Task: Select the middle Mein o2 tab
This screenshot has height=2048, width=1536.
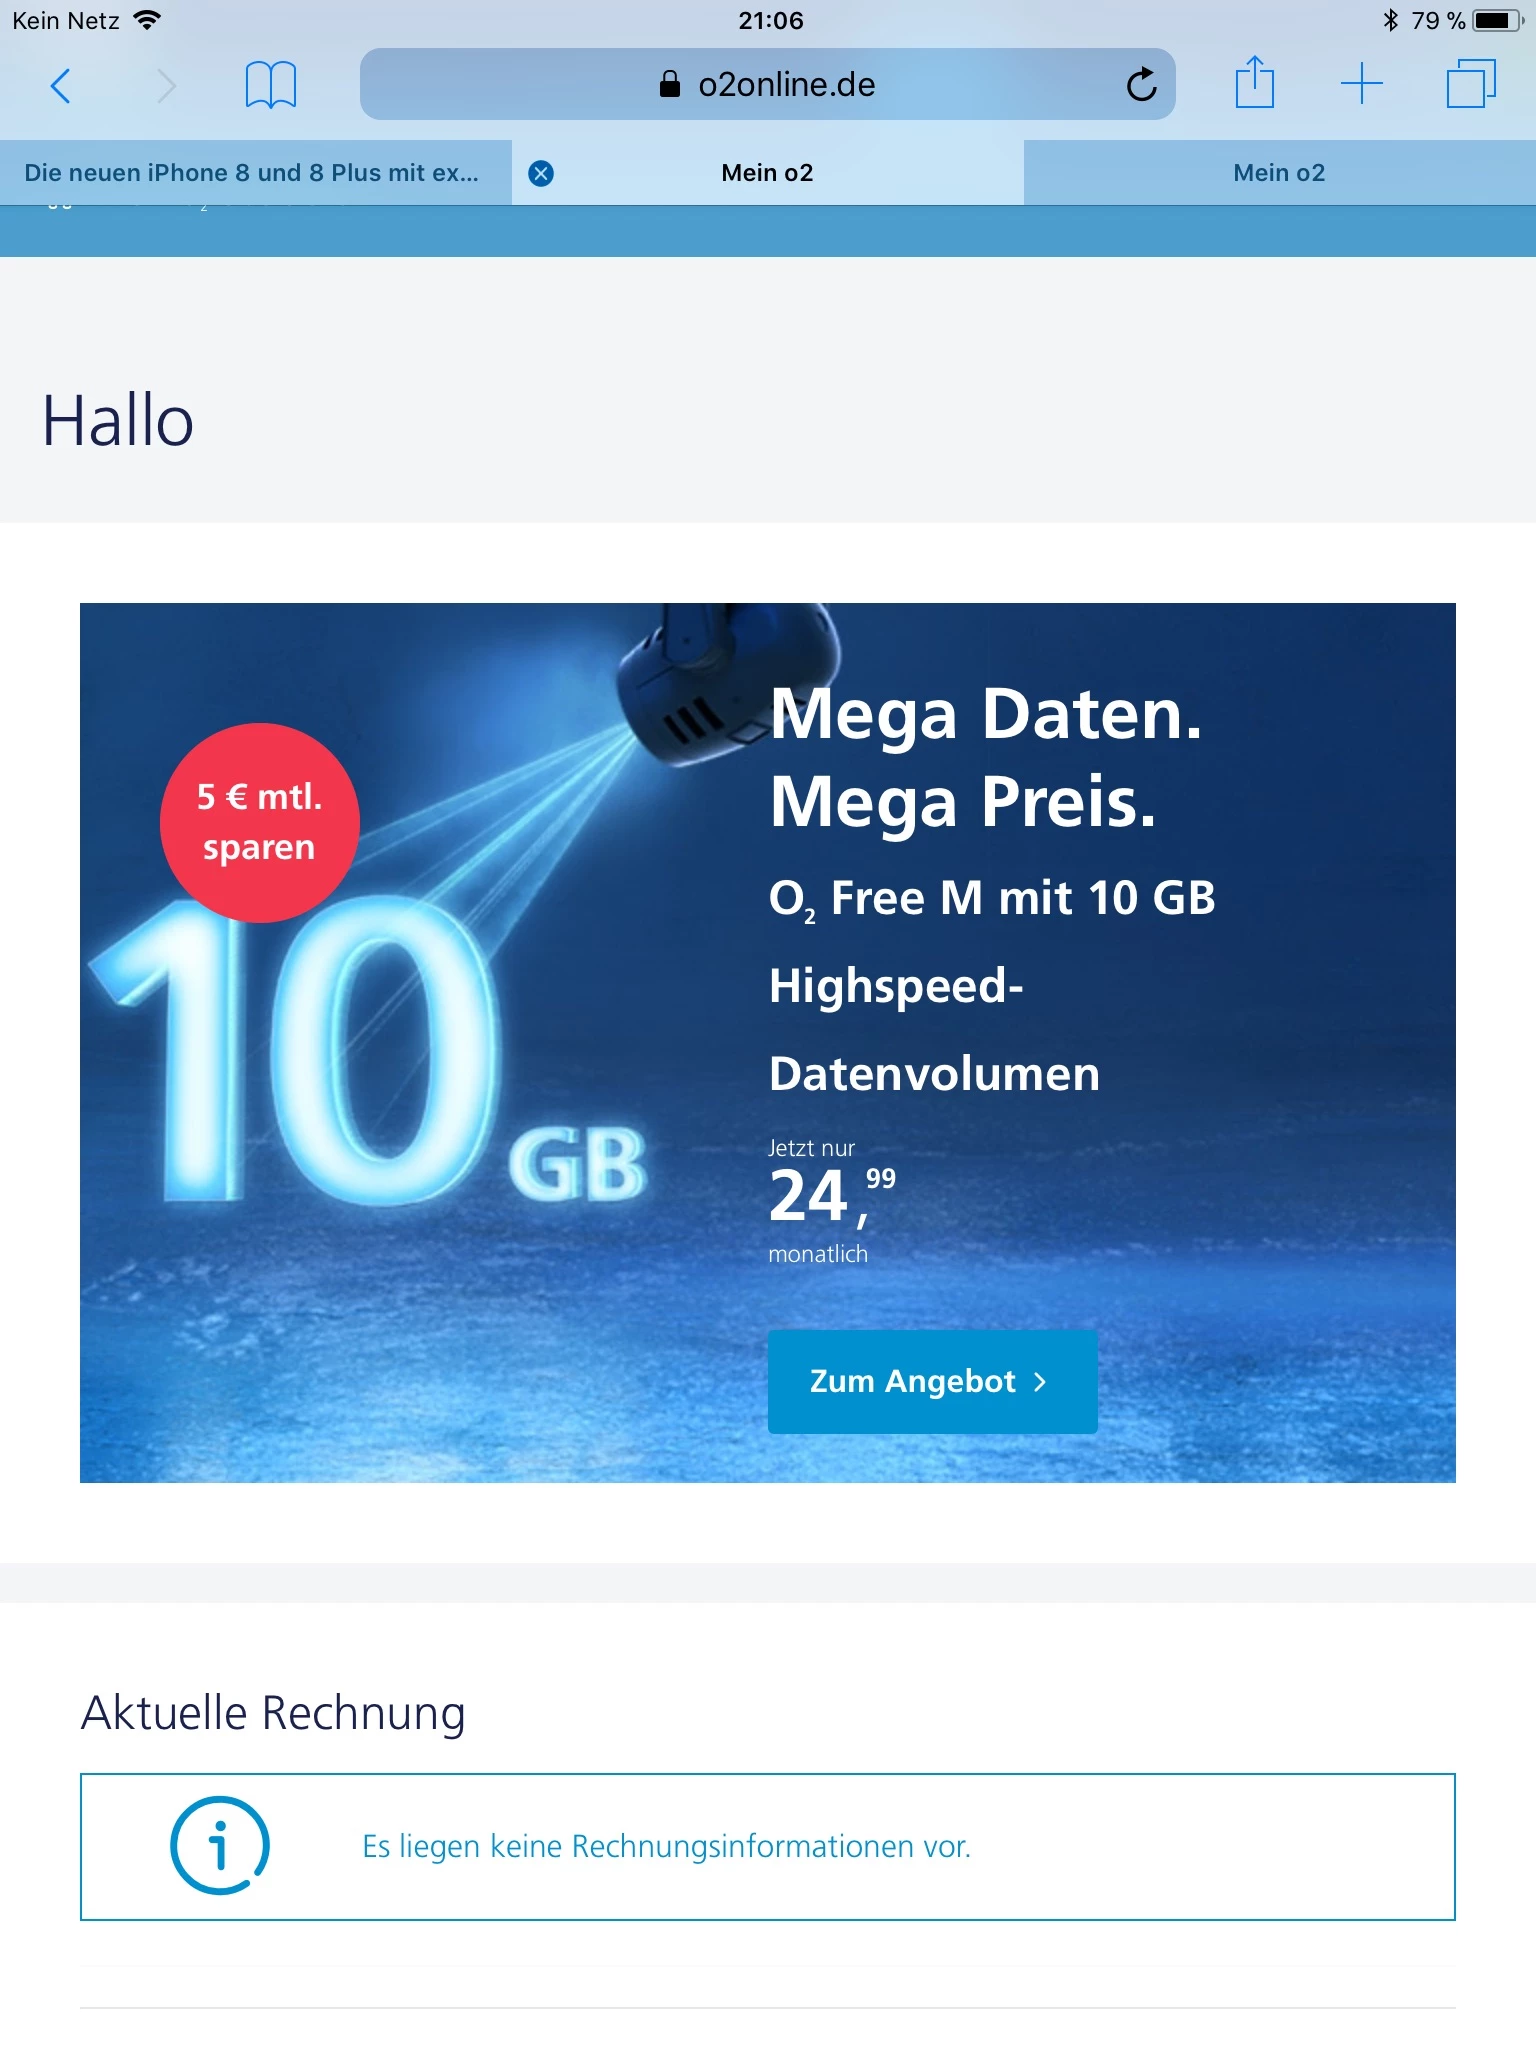Action: coord(768,173)
